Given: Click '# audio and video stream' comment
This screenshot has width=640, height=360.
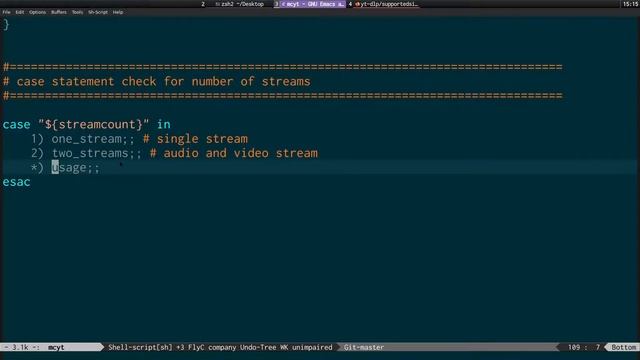Looking at the screenshot, I should (233, 153).
